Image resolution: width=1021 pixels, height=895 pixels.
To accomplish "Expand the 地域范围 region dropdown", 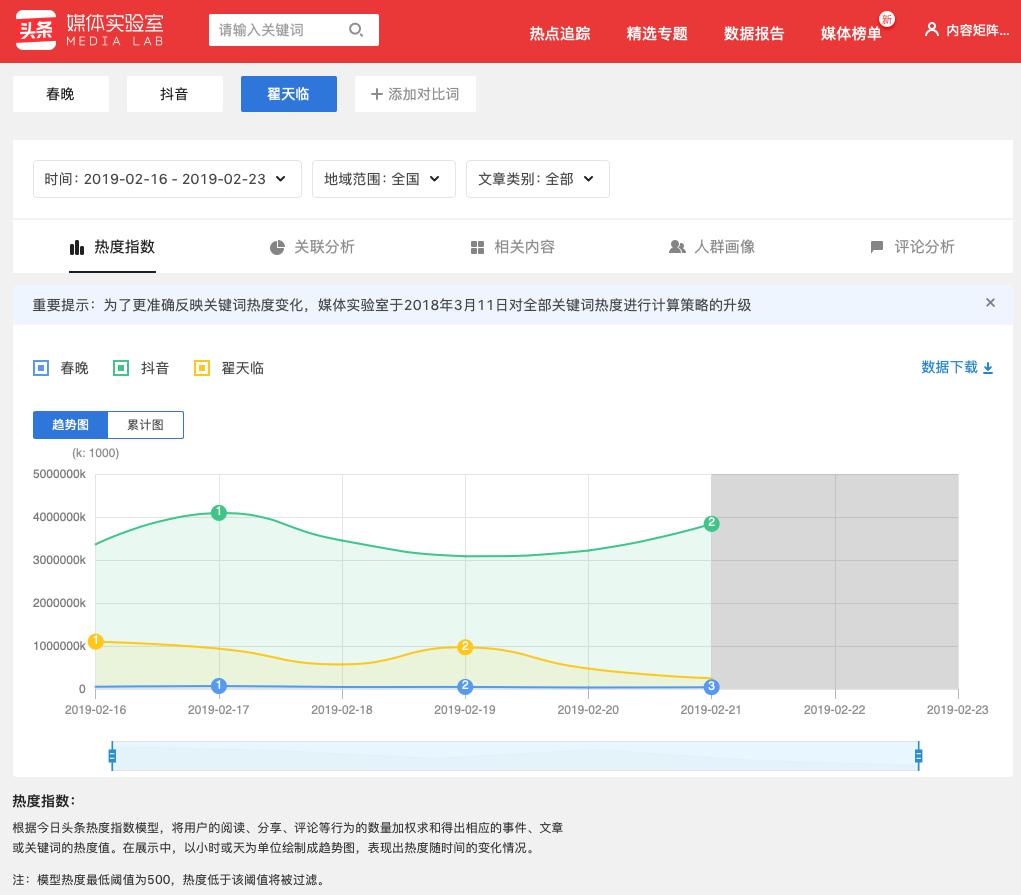I will [x=384, y=179].
